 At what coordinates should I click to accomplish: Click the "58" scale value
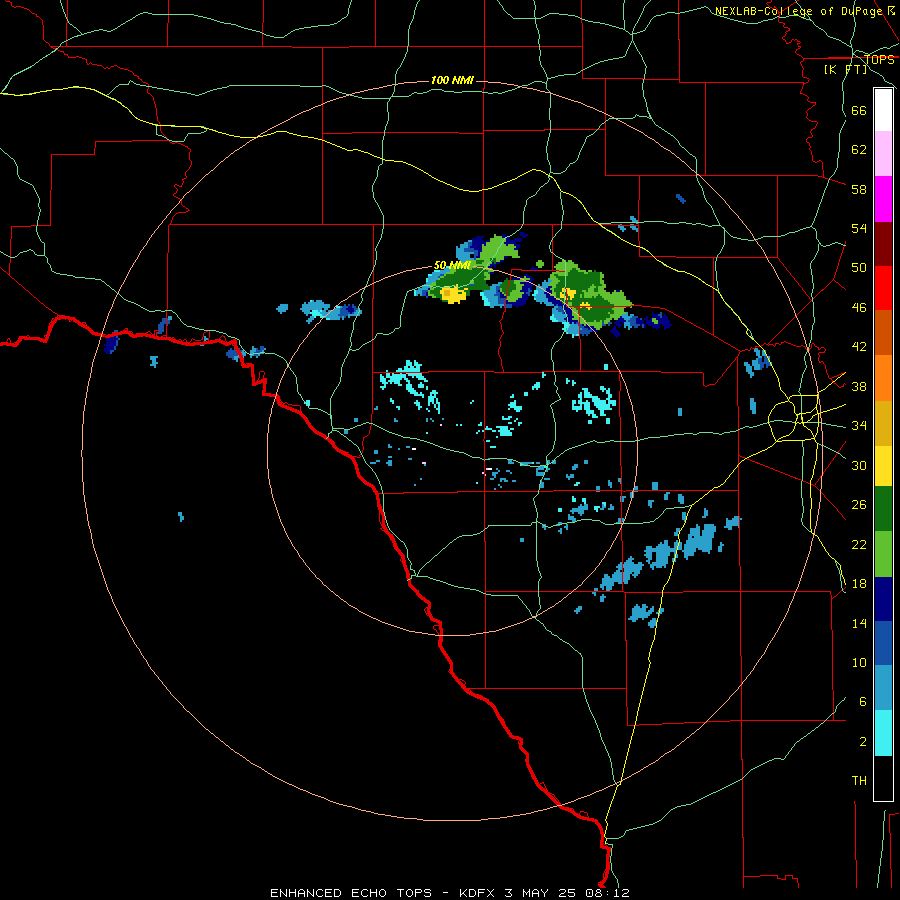point(859,189)
